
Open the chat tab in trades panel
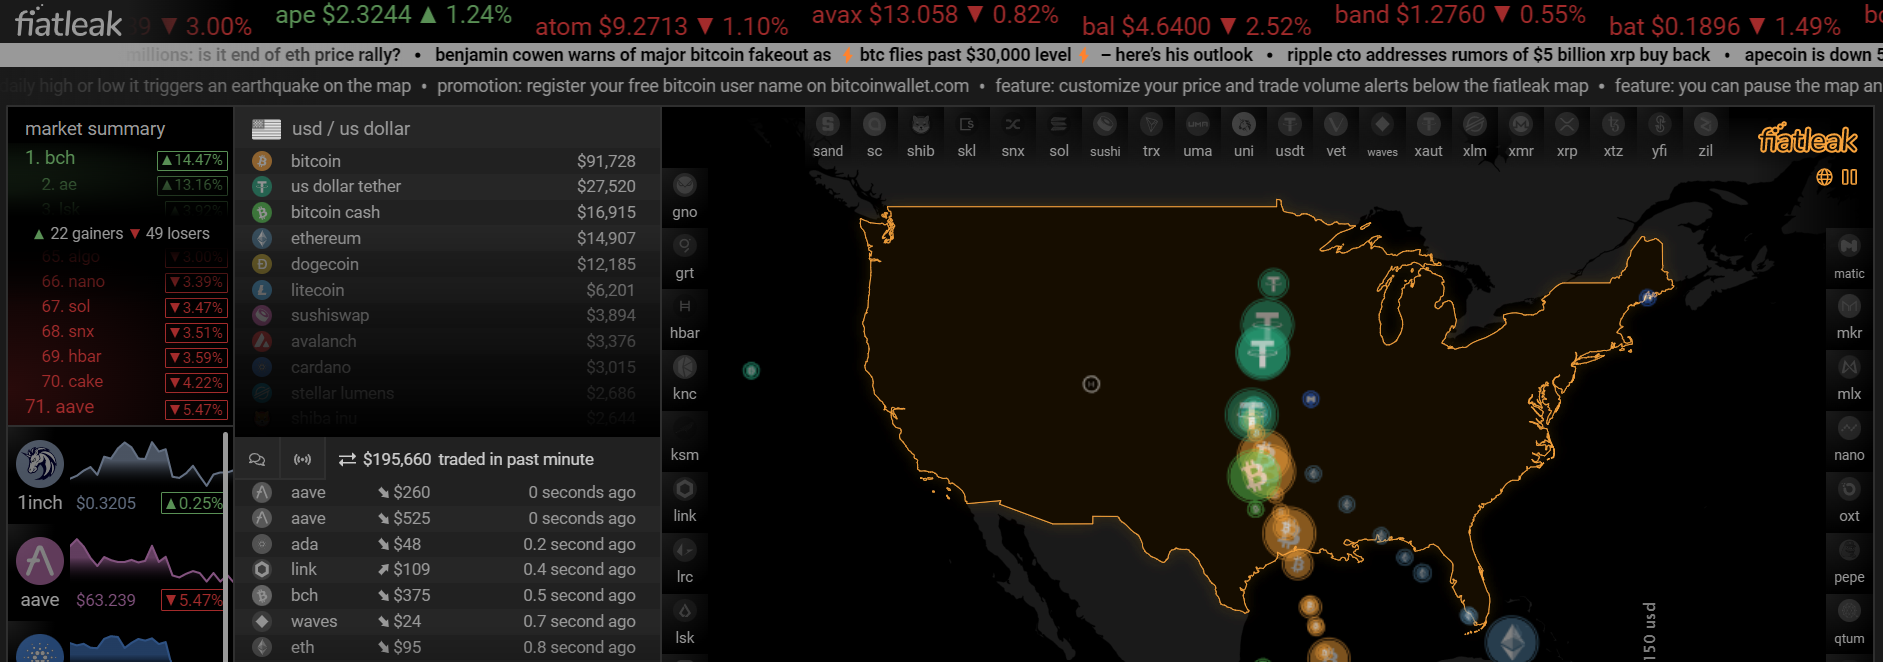(x=257, y=459)
